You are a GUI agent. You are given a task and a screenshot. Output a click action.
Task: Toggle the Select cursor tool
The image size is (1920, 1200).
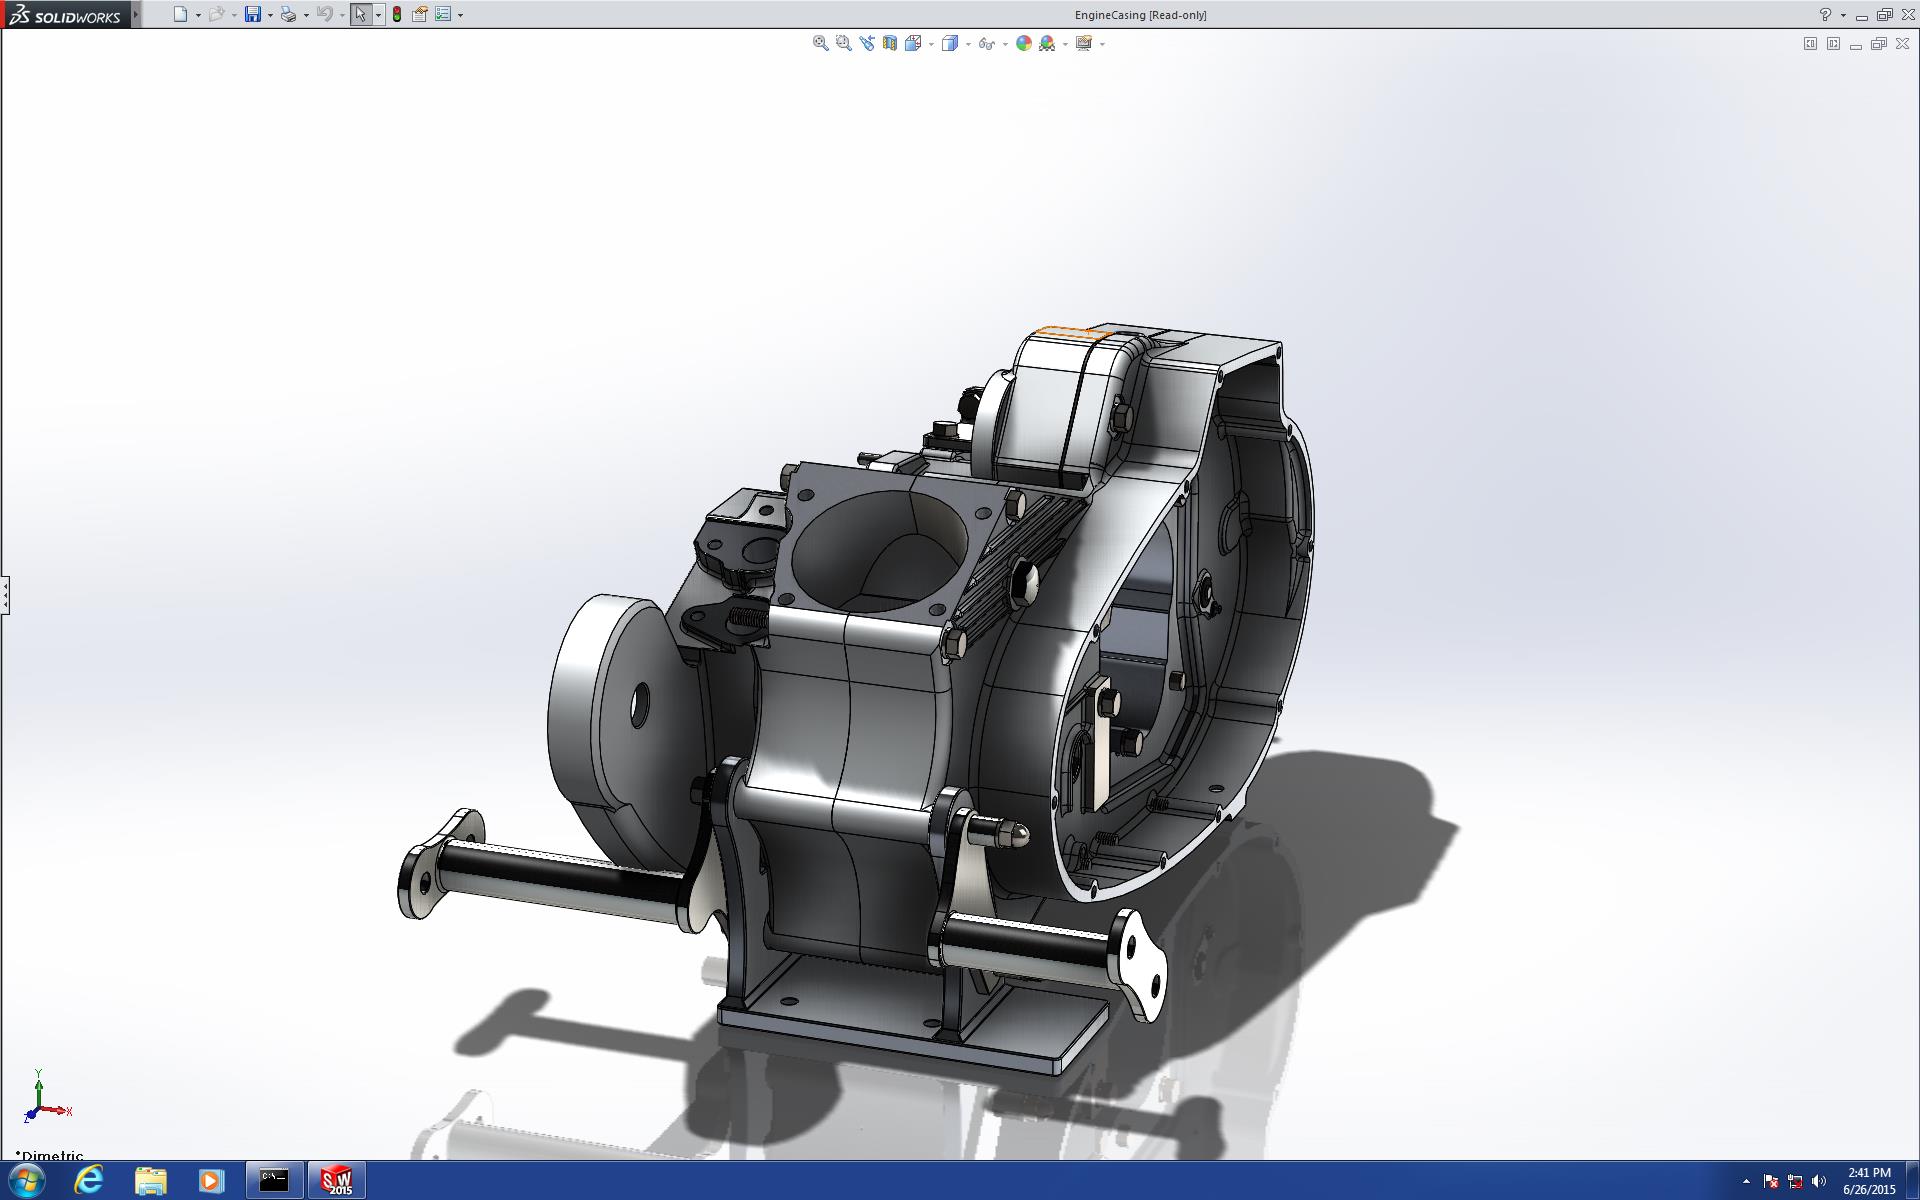[360, 14]
